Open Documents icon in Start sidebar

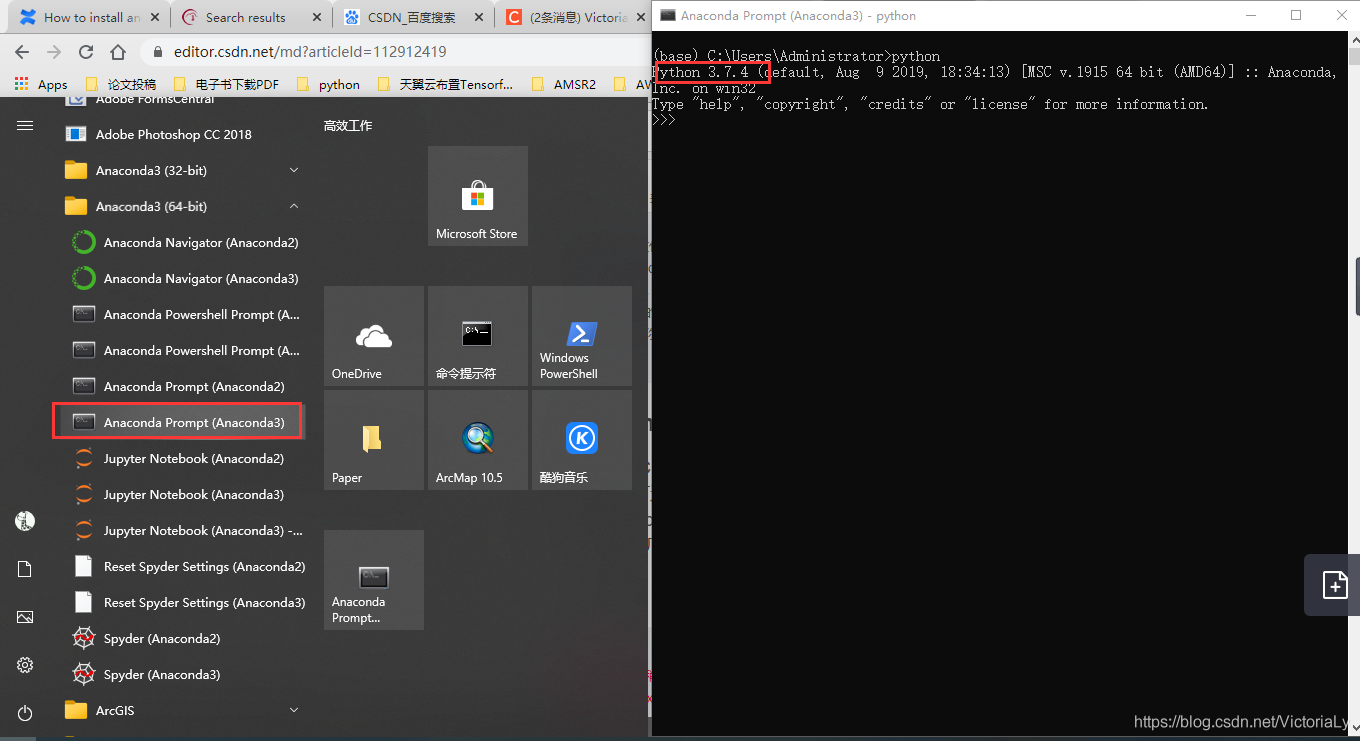tap(25, 569)
